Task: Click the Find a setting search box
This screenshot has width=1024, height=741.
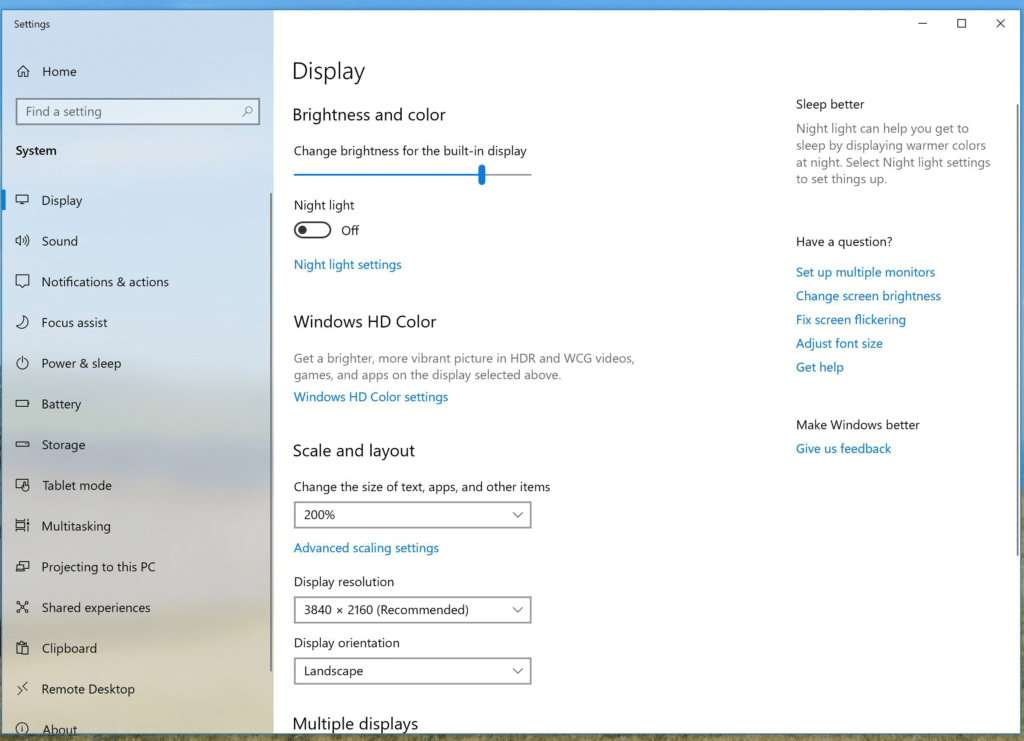Action: point(137,112)
